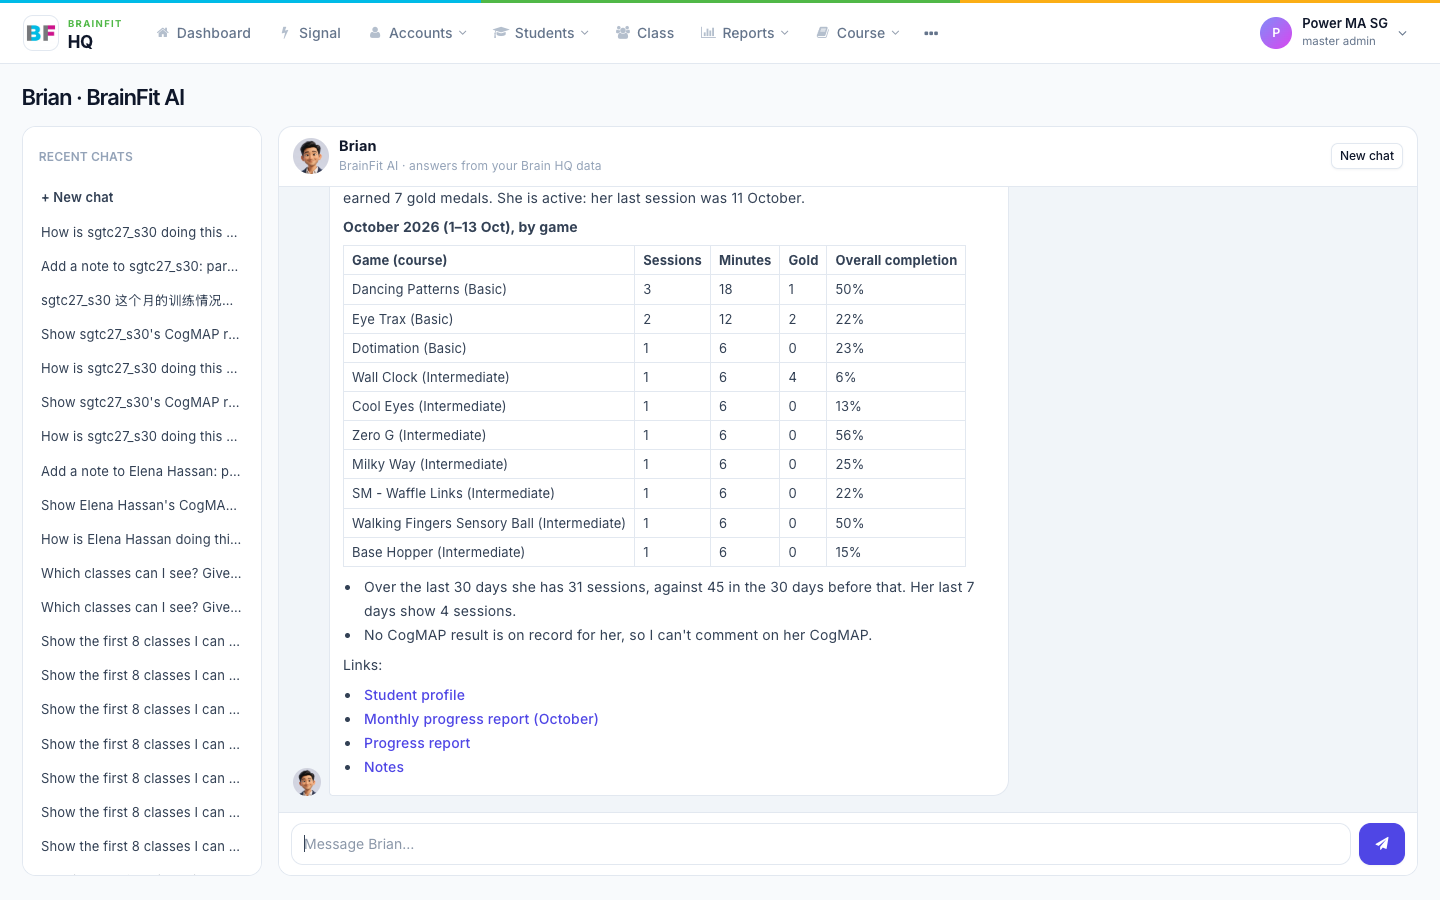Click the 'Wall Clock (Intermediate)' cell

489,377
